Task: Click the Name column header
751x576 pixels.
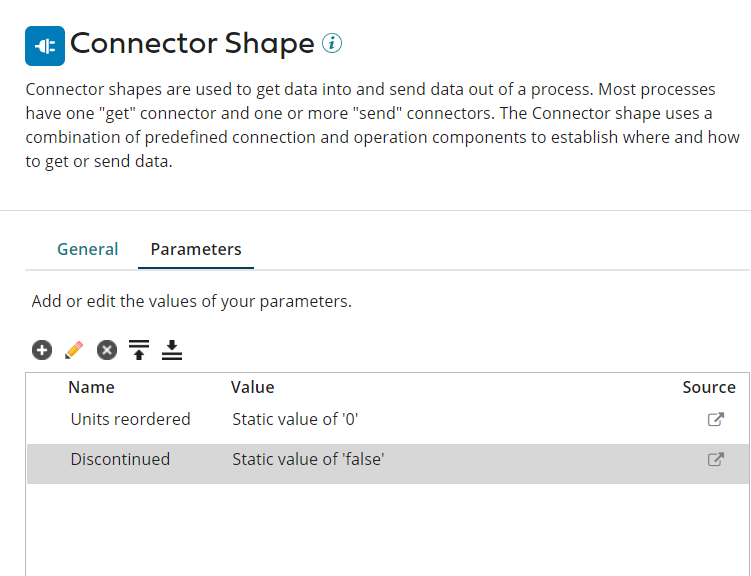Action: [x=91, y=387]
